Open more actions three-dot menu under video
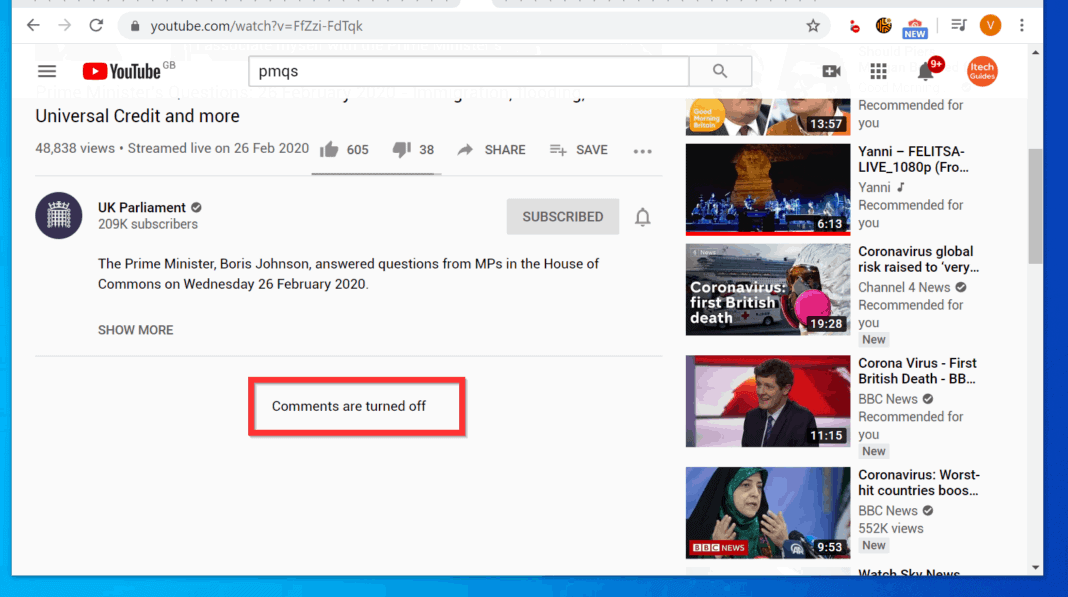This screenshot has height=597, width=1068. pyautogui.click(x=642, y=151)
